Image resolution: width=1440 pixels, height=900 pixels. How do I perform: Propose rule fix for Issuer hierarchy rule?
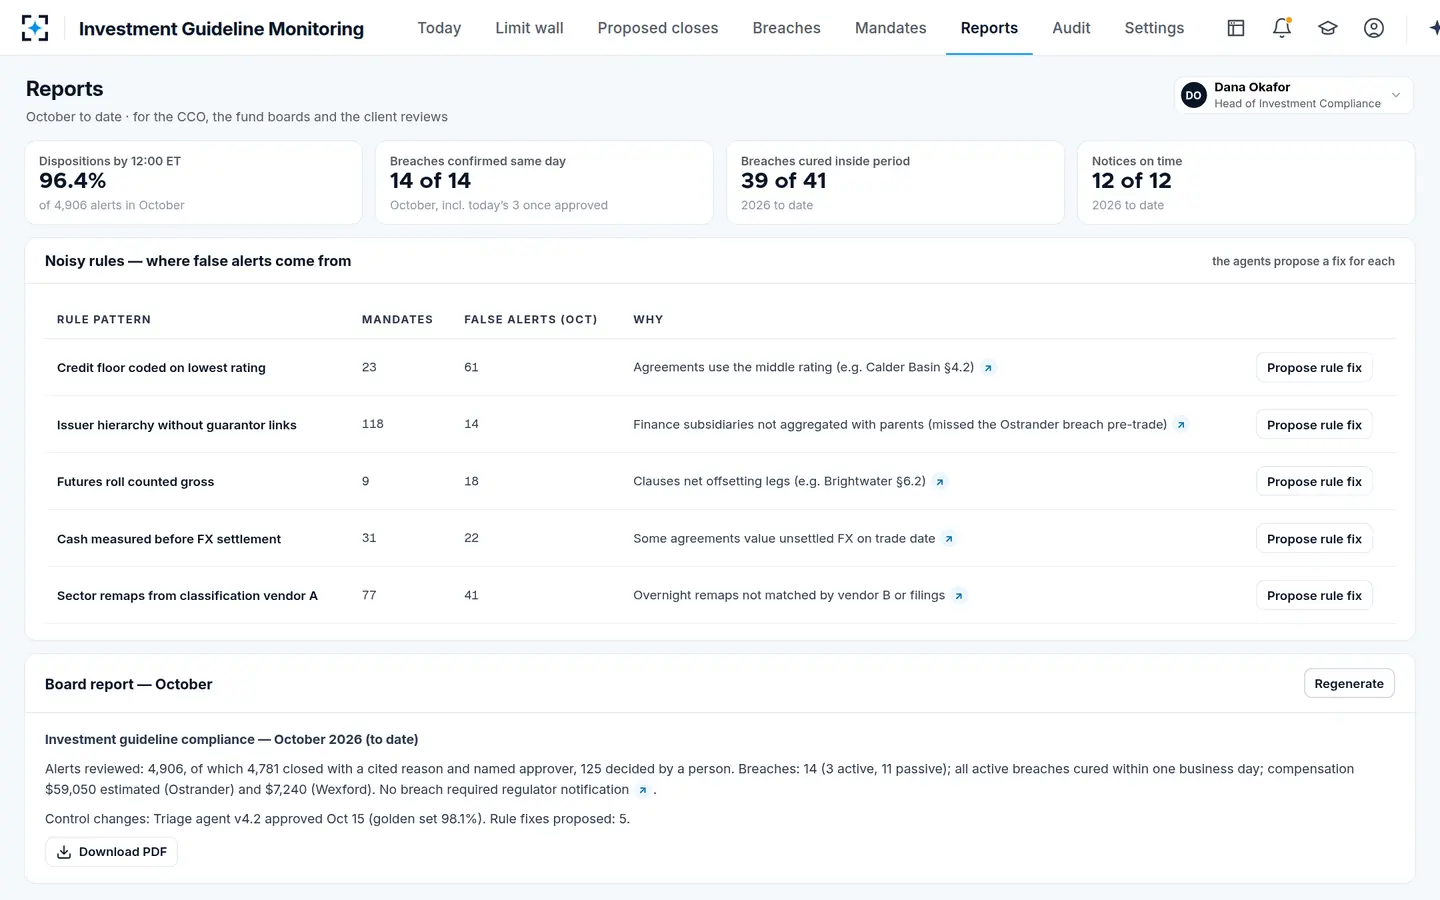coord(1314,425)
